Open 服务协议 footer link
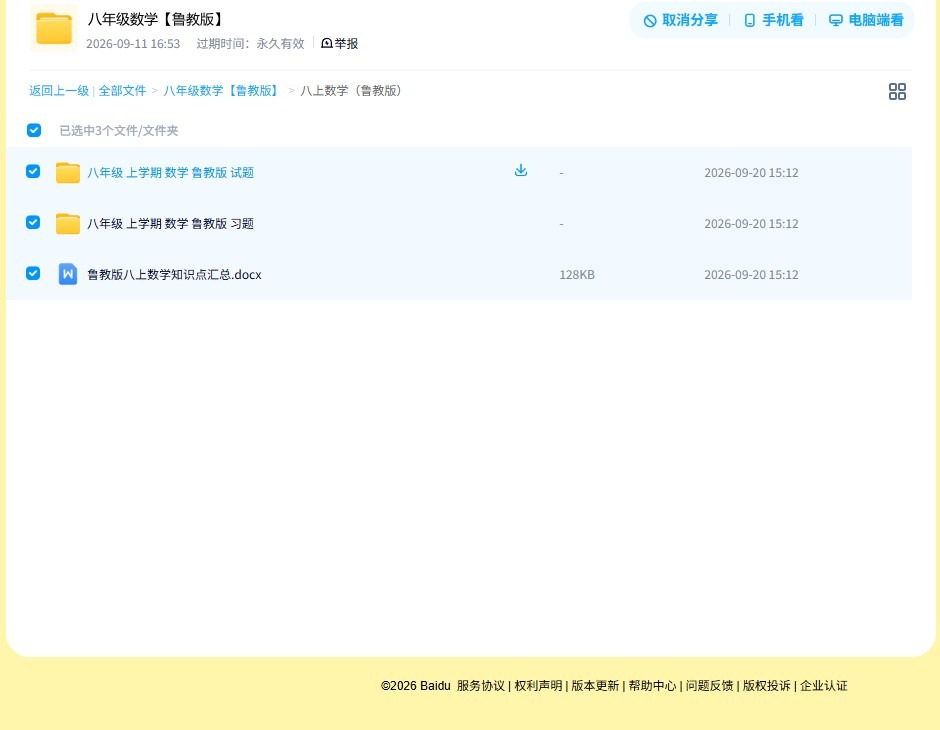The image size is (940, 730). pyautogui.click(x=481, y=686)
